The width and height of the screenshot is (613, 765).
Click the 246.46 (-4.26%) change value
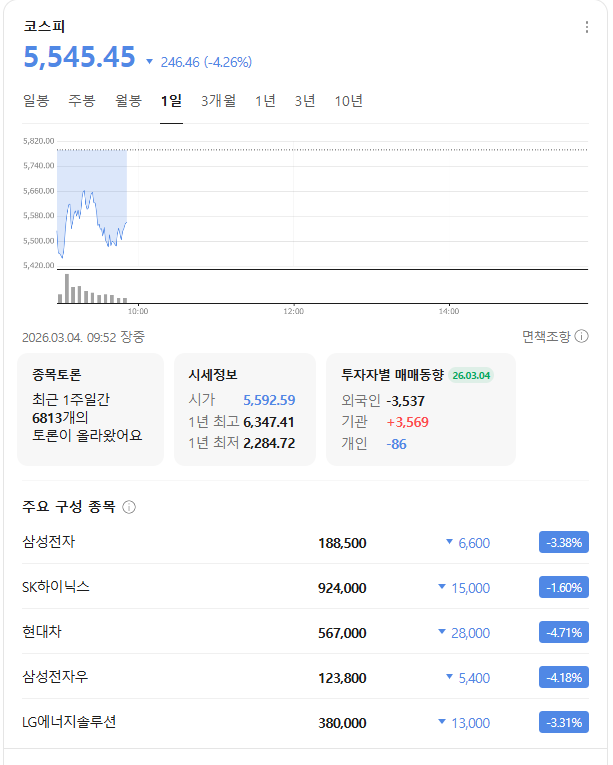pos(206,62)
